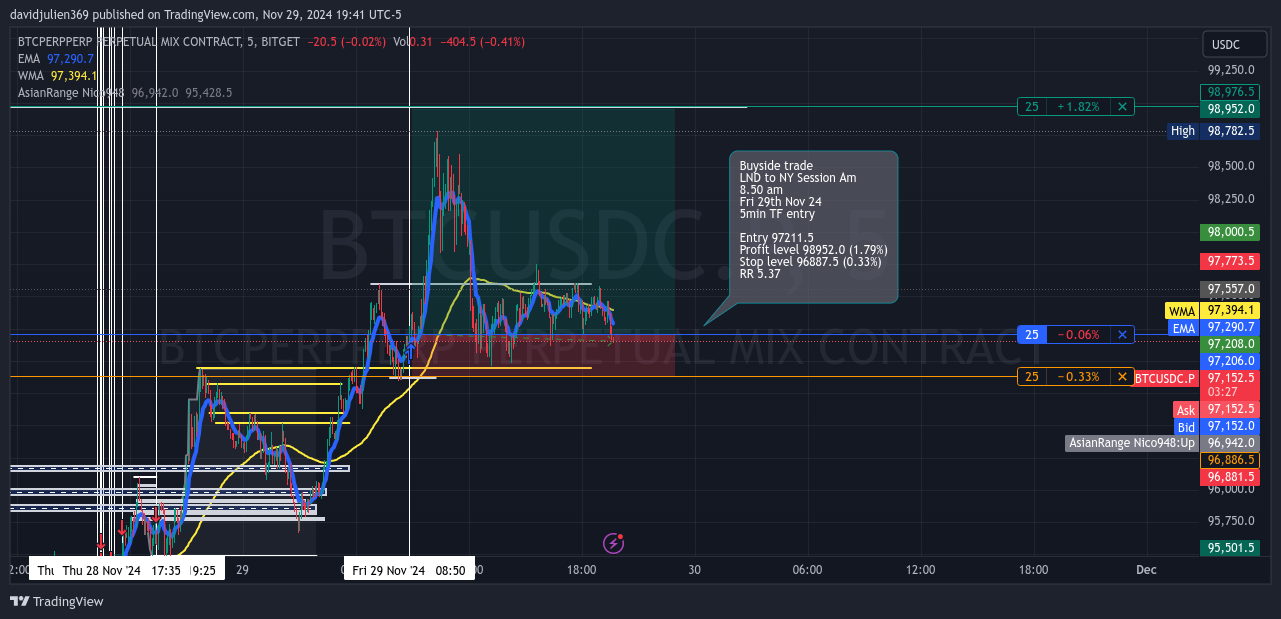This screenshot has width=1281, height=619.
Task: Click the 12:00 time axis label
Action: click(x=920, y=570)
